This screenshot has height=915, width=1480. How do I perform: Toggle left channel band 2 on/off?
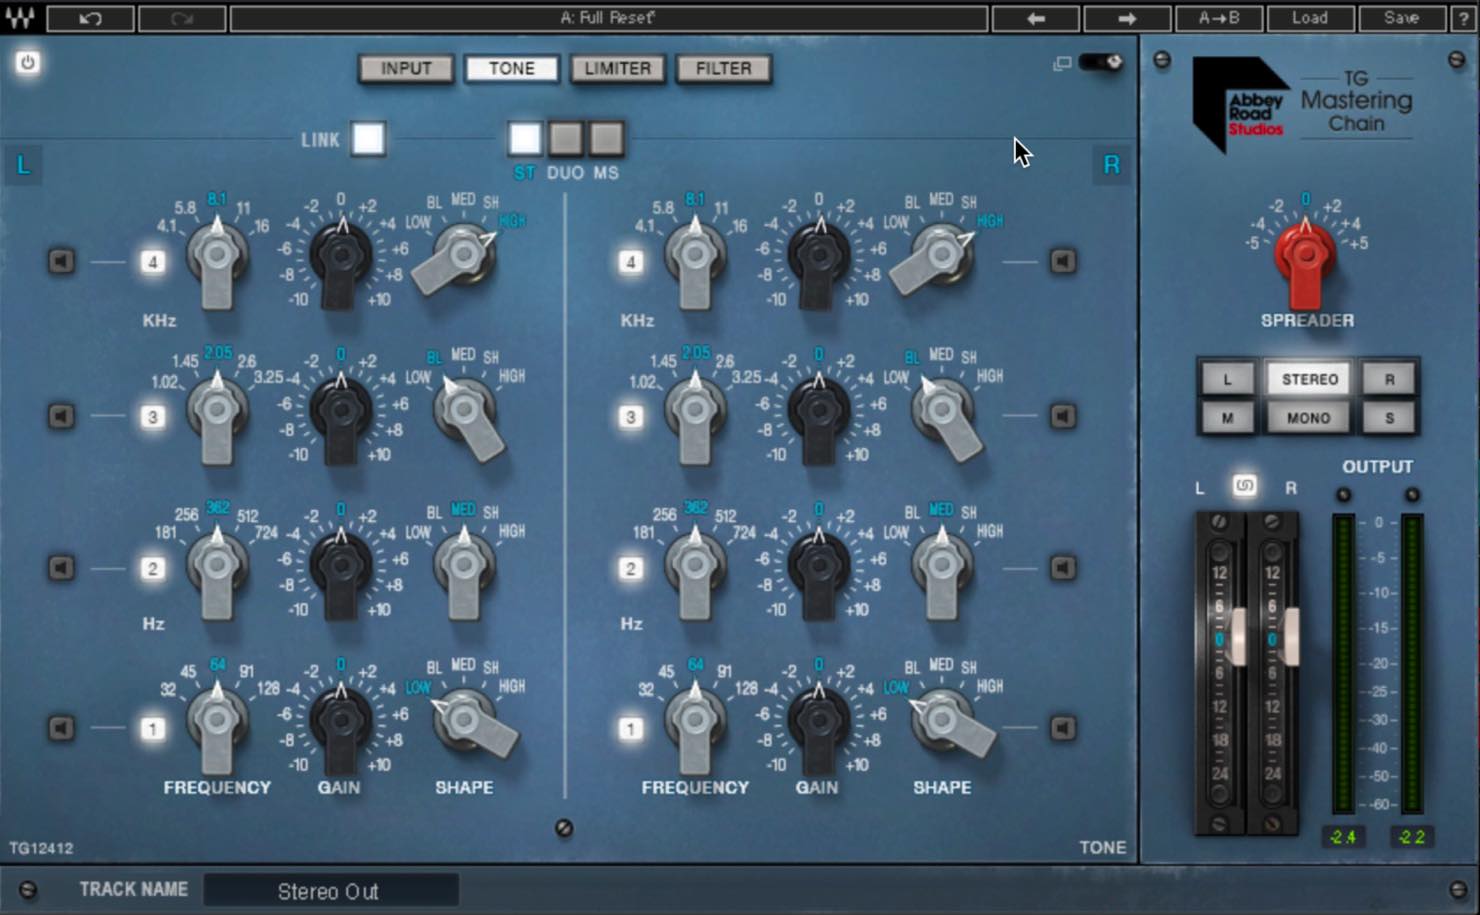152,569
